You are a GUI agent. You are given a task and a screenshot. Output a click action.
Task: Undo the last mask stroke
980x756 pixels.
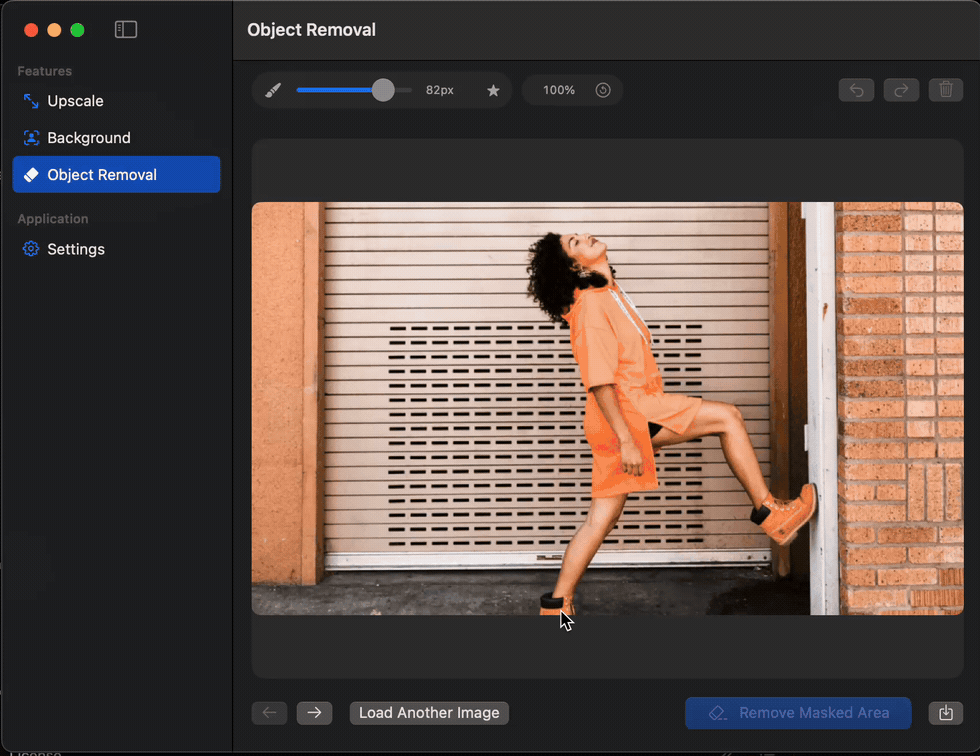[856, 90]
